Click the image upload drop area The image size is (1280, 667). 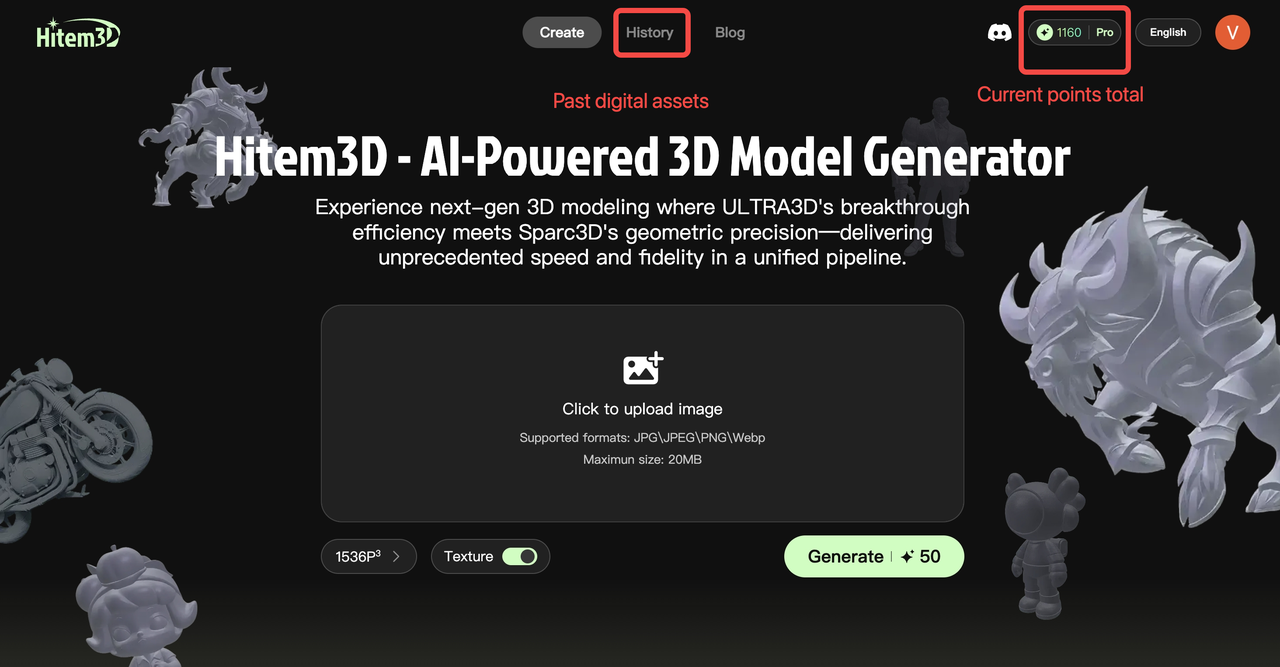coord(642,413)
